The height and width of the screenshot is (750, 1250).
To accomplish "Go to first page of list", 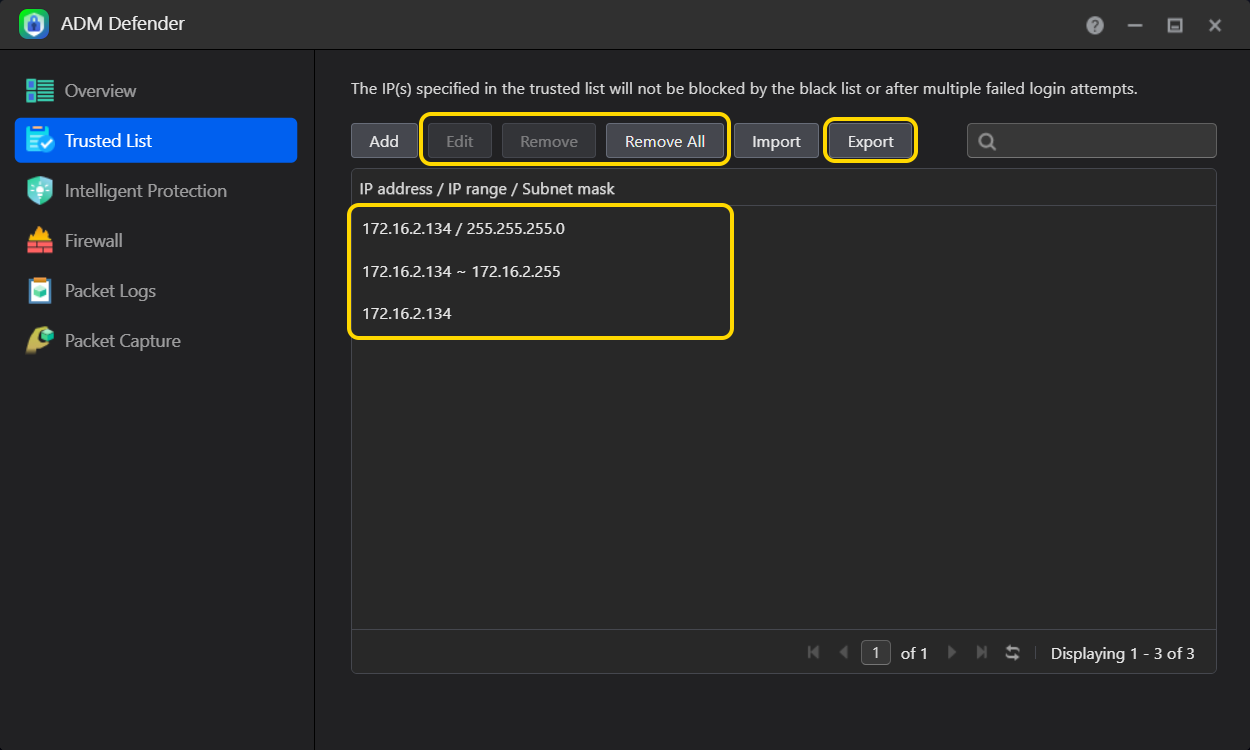I will [x=813, y=653].
